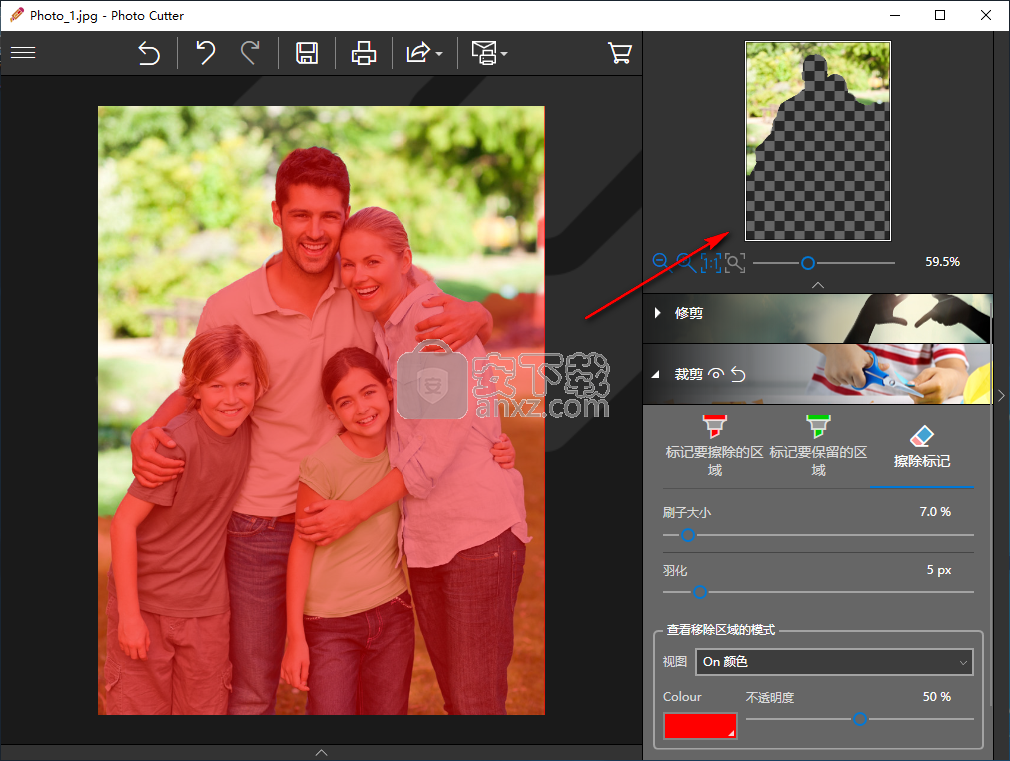Open the shopping cart purchase icon

pyautogui.click(x=620, y=53)
